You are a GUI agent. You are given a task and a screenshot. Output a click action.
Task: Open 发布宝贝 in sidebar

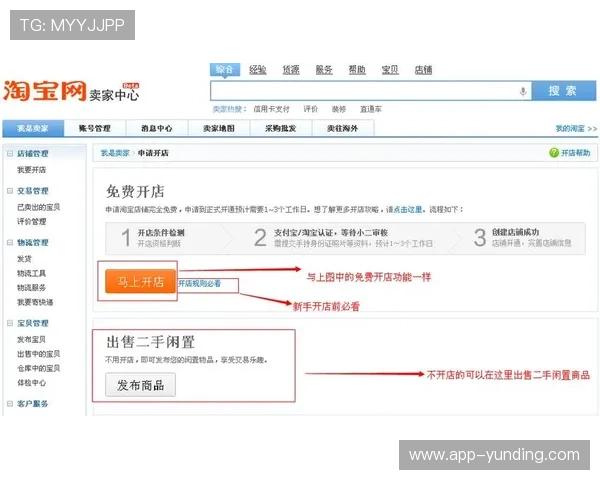31,339
